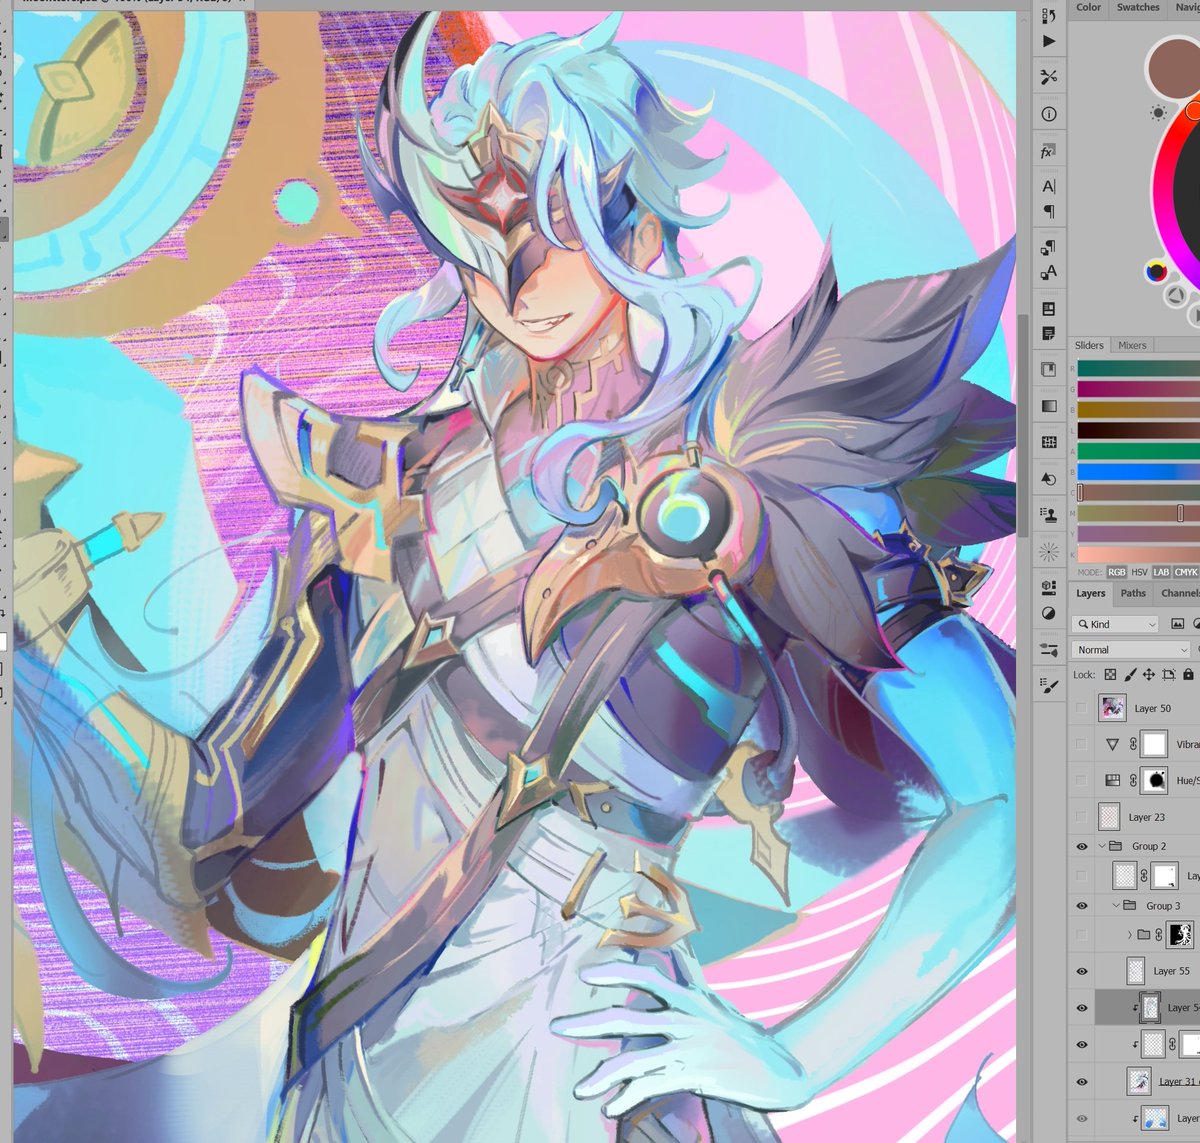1200x1143 pixels.
Task: Toggle the LAB mode button
Action: (x=1161, y=573)
